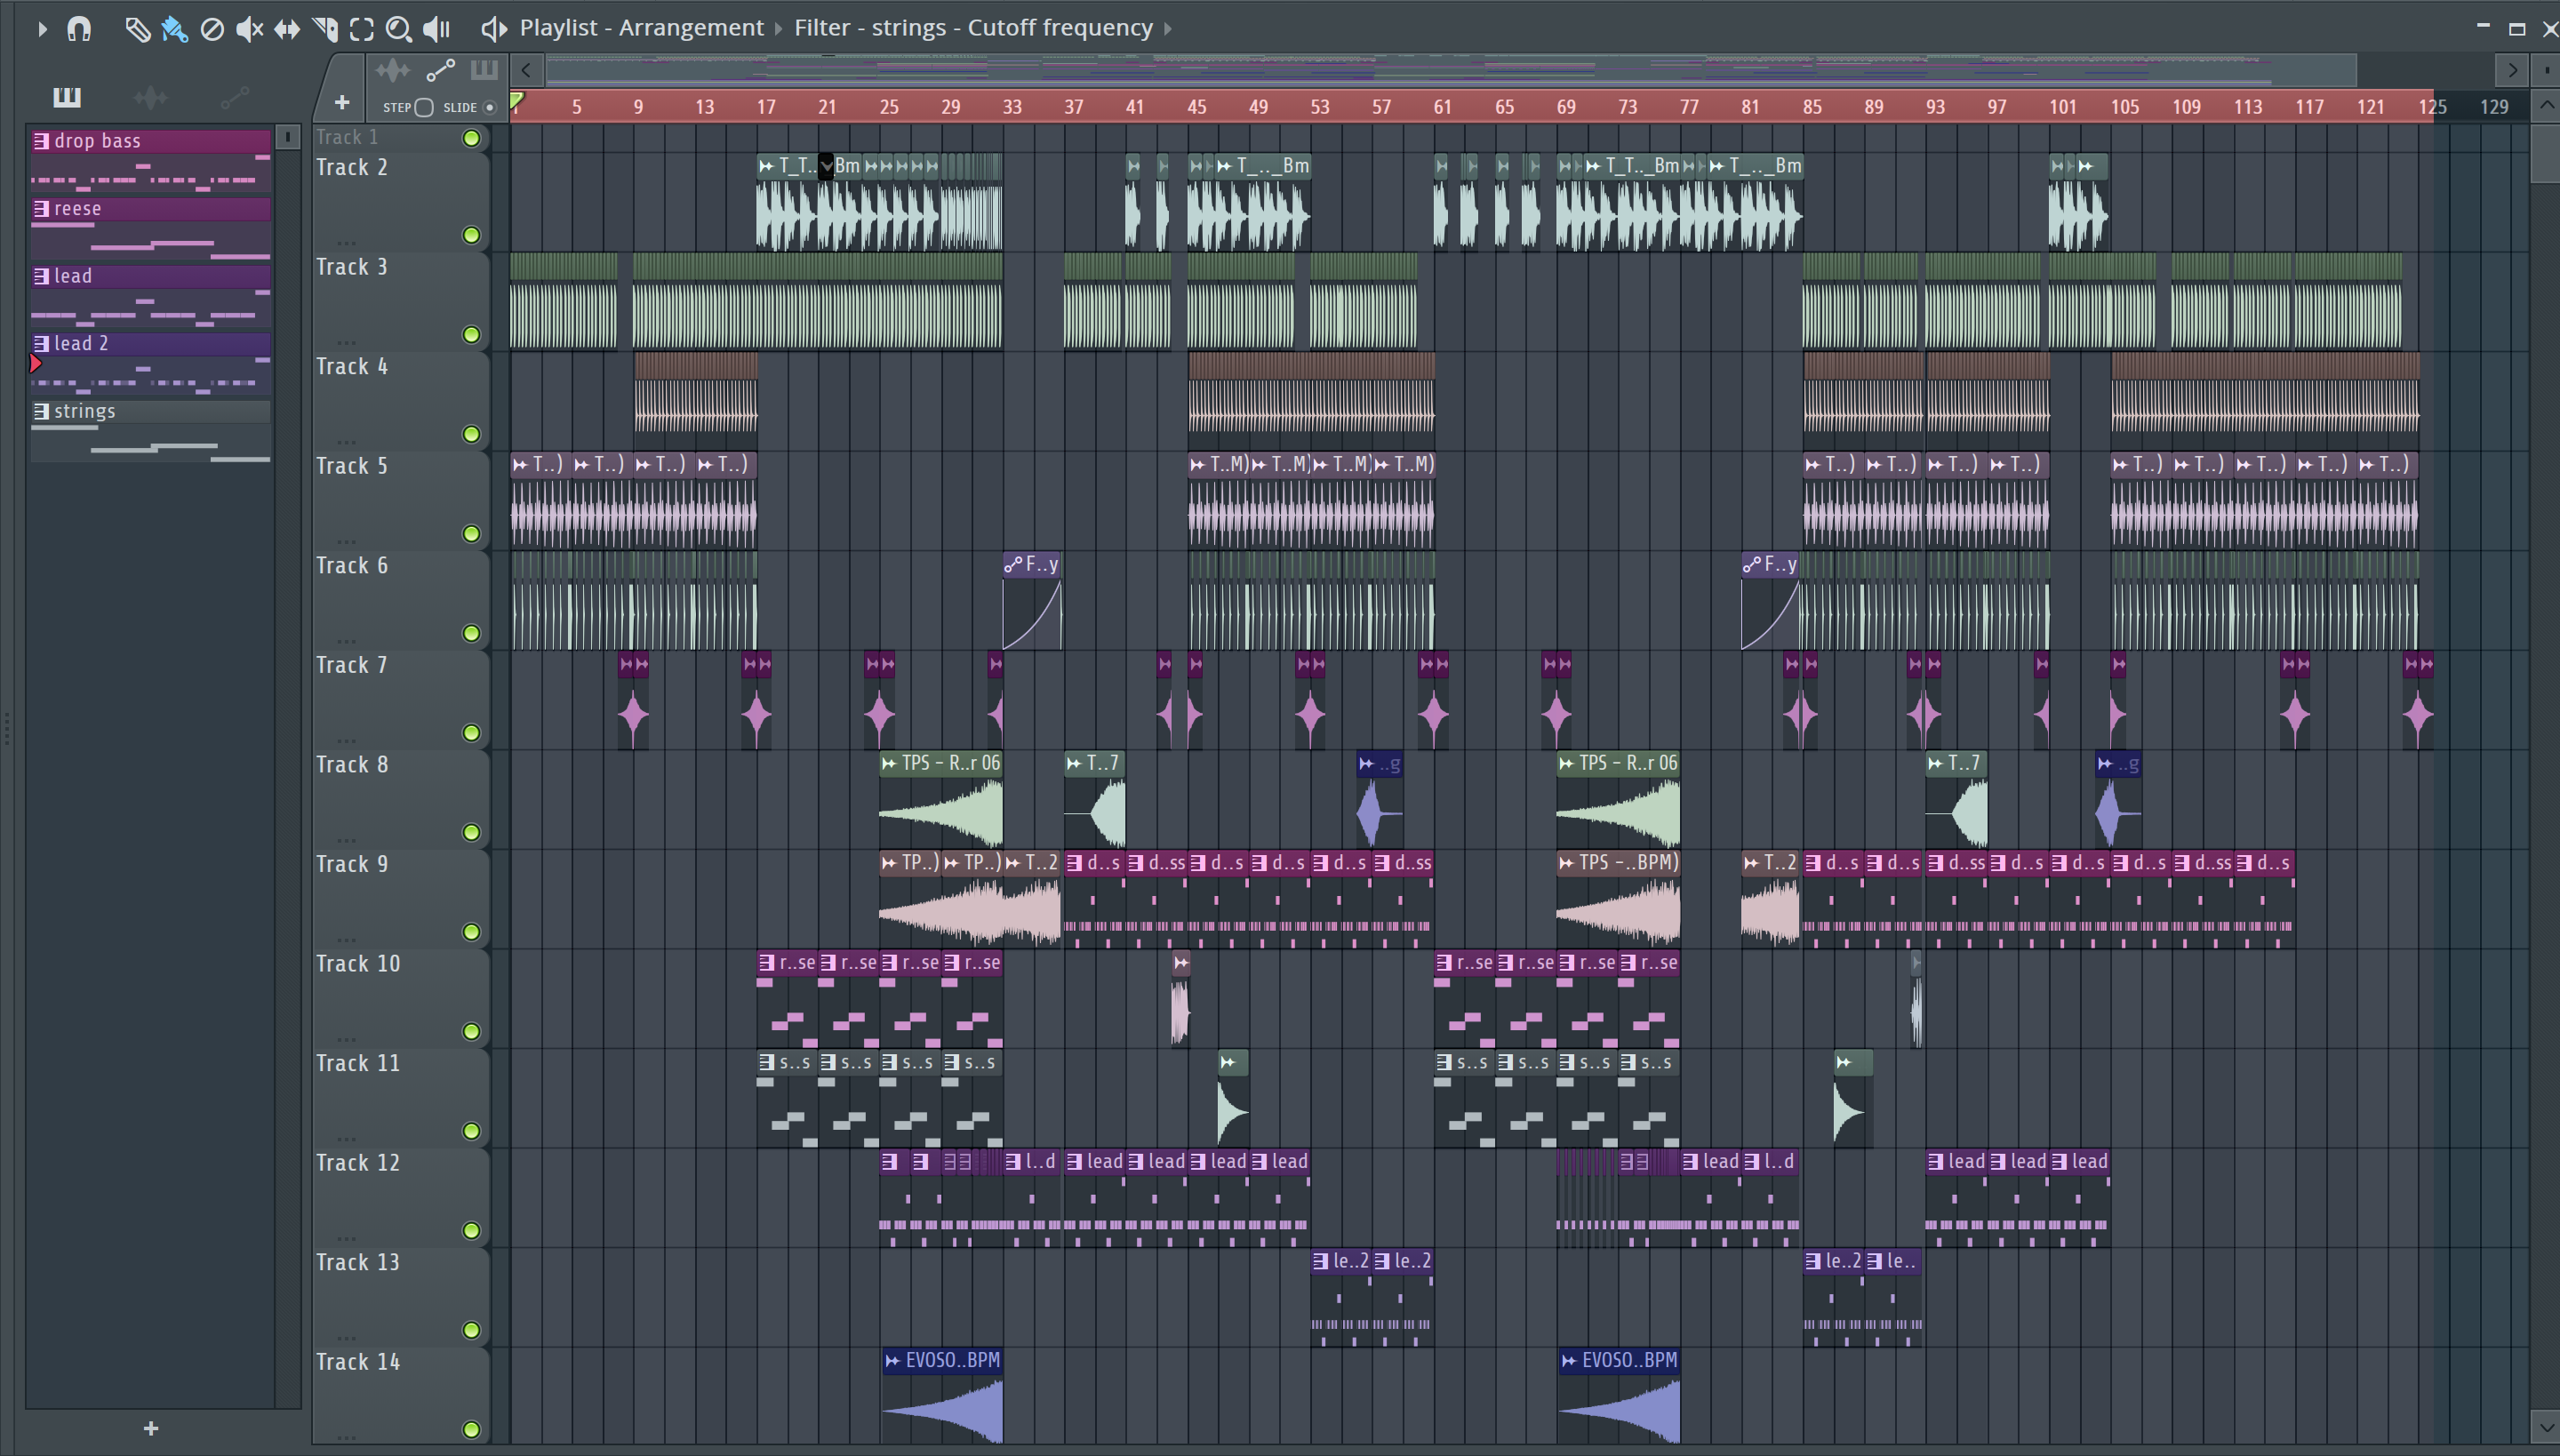Select the Slice tool
The width and height of the screenshot is (2560, 1456).
point(325,29)
